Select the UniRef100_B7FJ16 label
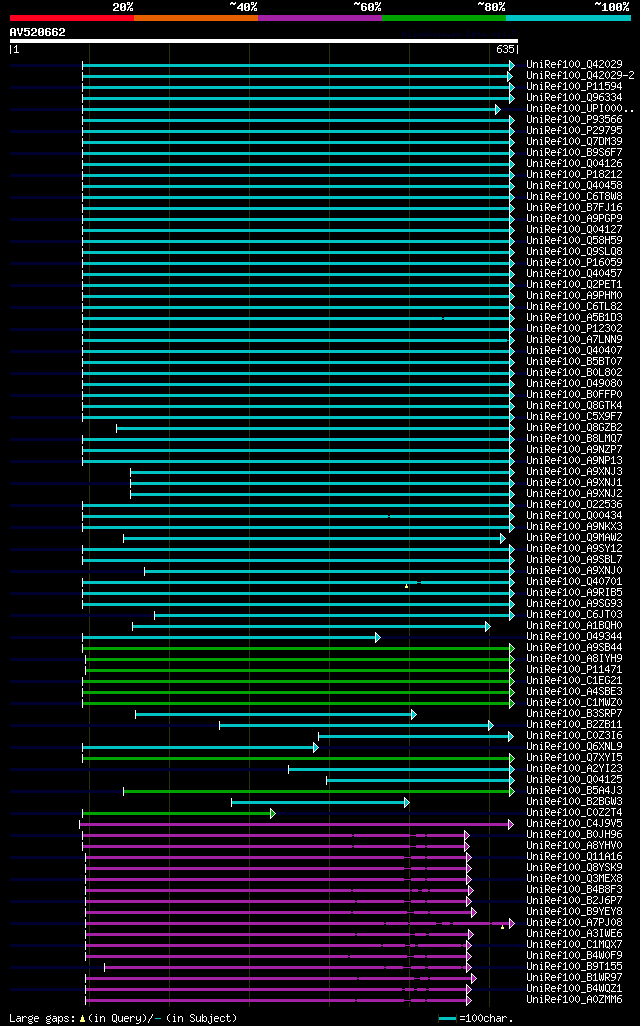 (x=575, y=207)
